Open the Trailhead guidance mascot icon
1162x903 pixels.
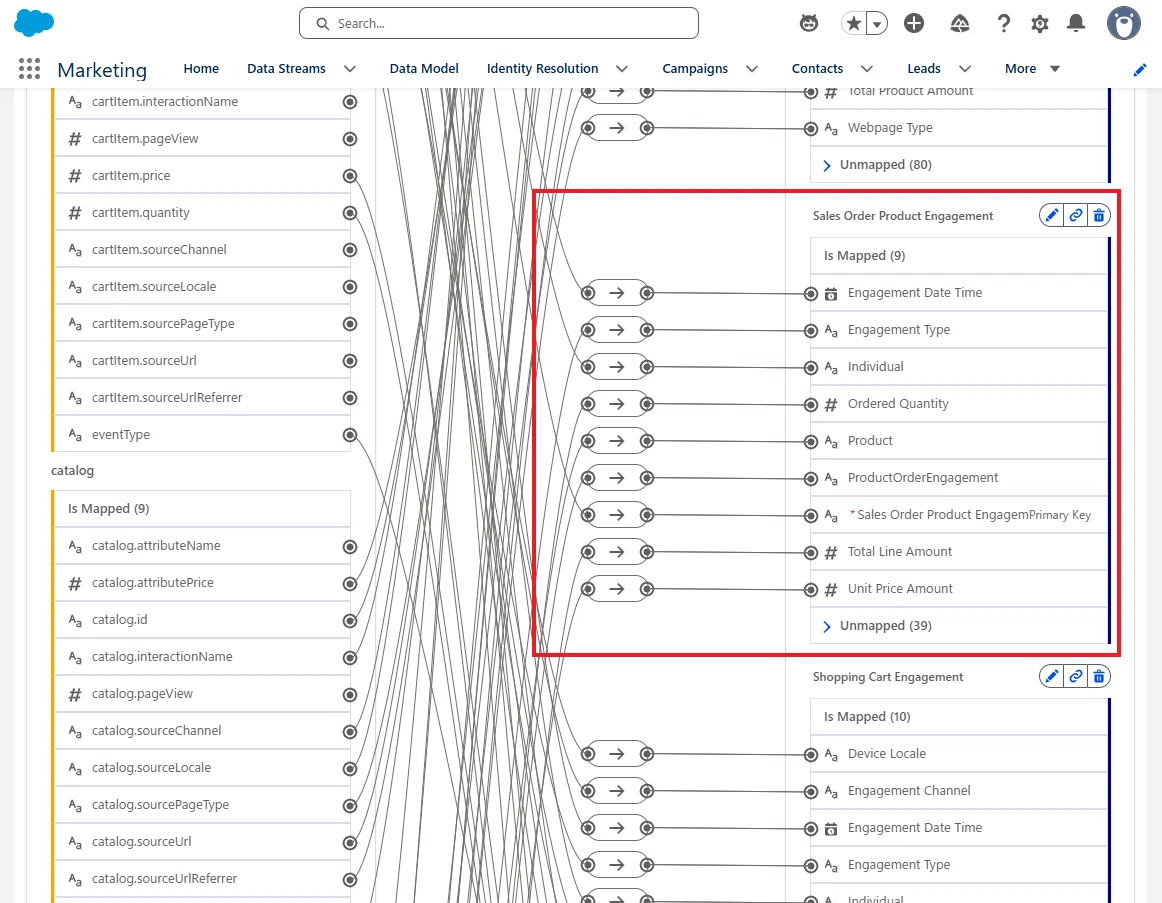[x=809, y=24]
